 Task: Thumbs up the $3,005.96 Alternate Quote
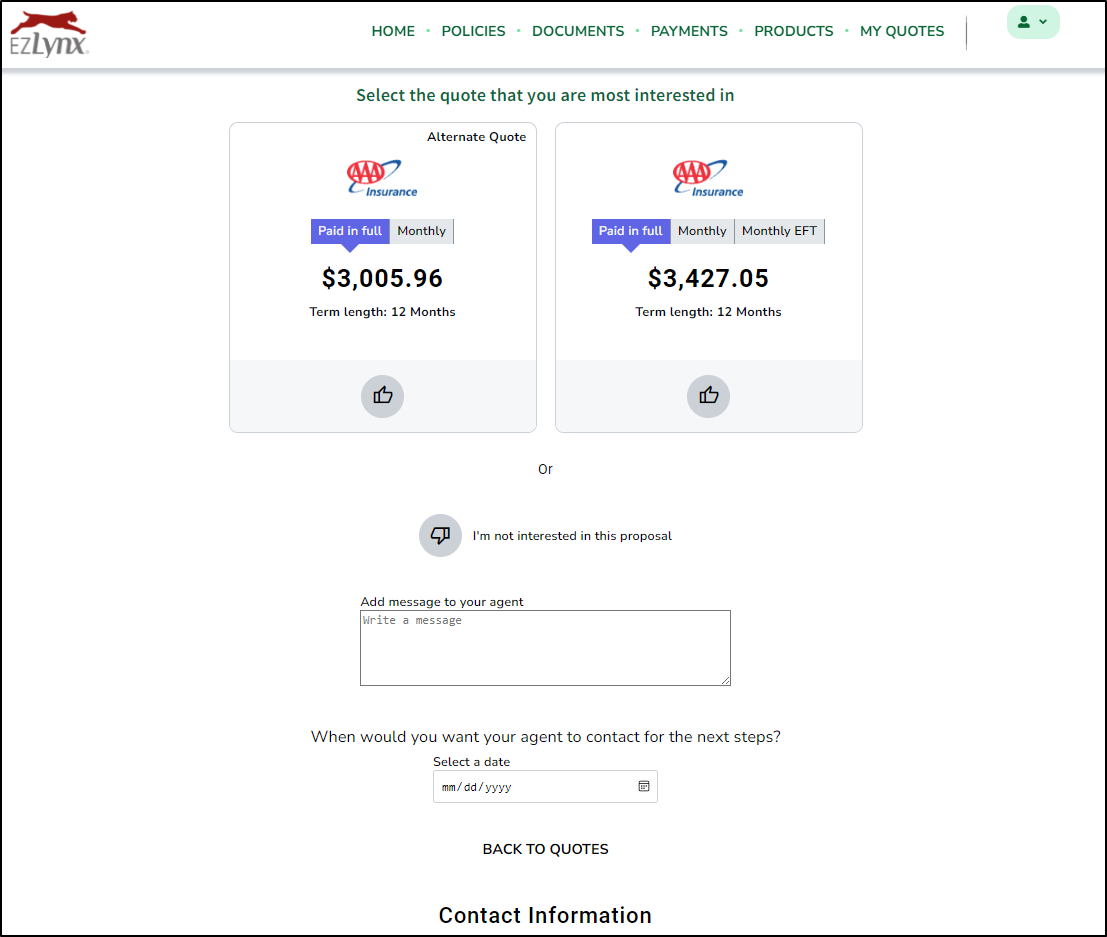pyautogui.click(x=382, y=396)
